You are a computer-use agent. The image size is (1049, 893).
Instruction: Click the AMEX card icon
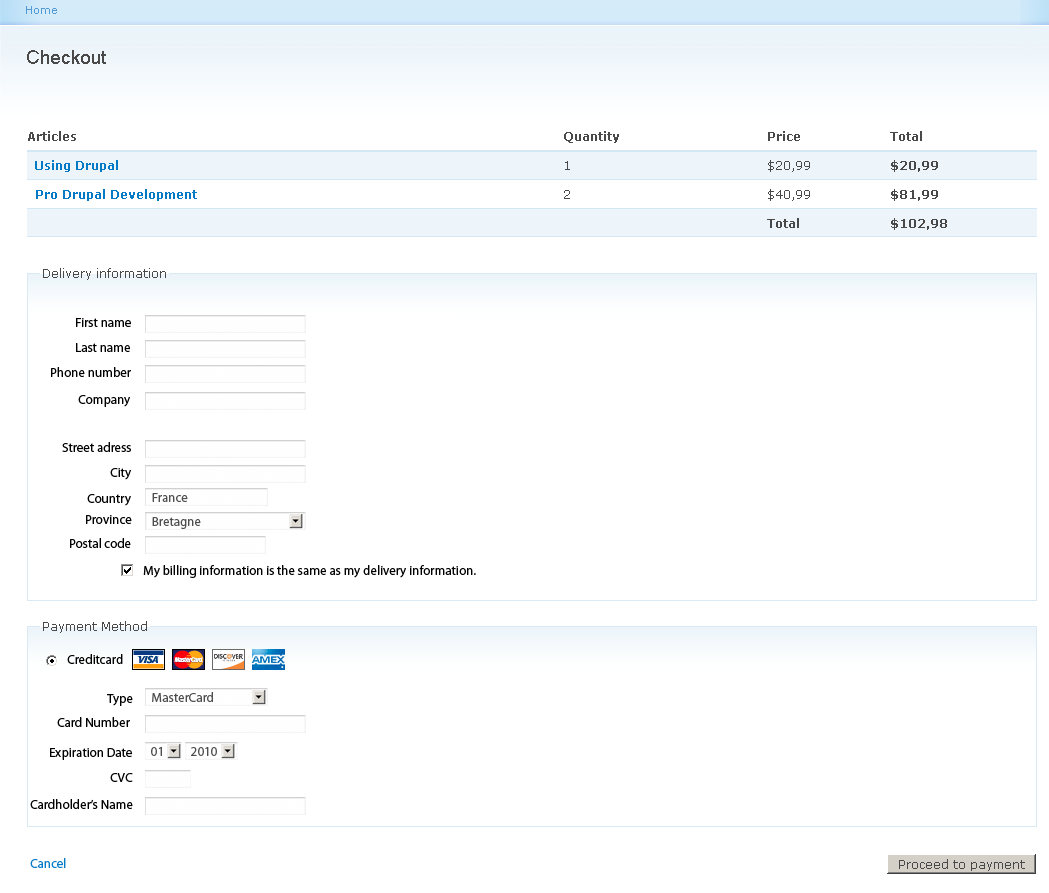coord(268,659)
